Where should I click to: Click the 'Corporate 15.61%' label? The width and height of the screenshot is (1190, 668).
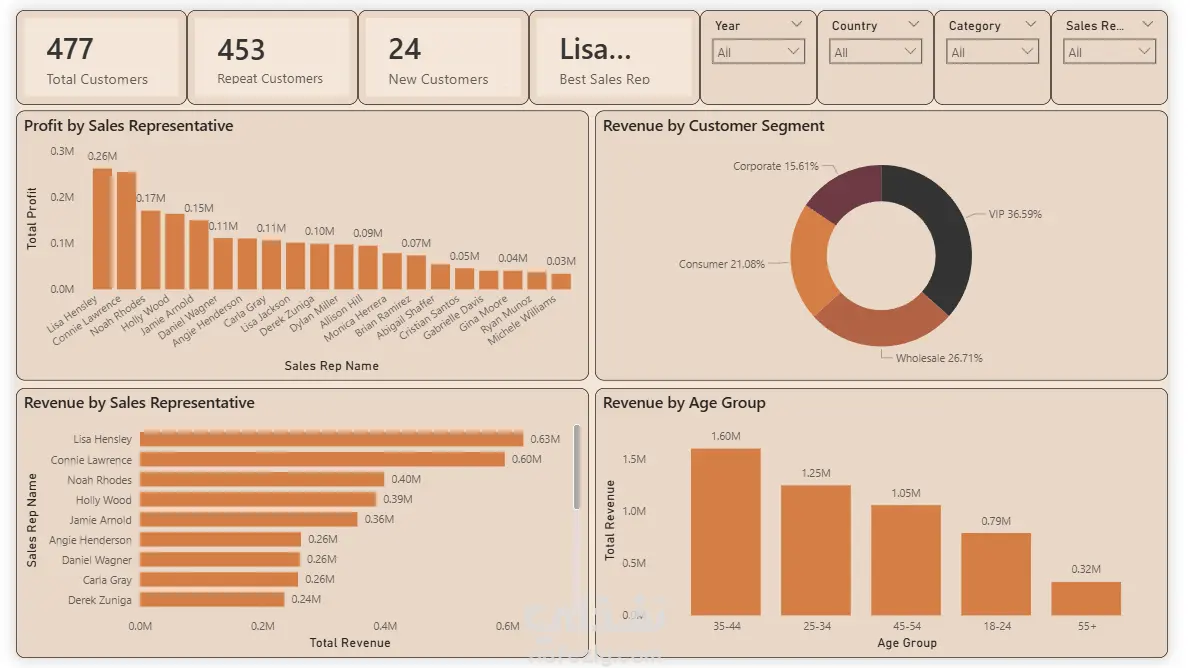(776, 166)
